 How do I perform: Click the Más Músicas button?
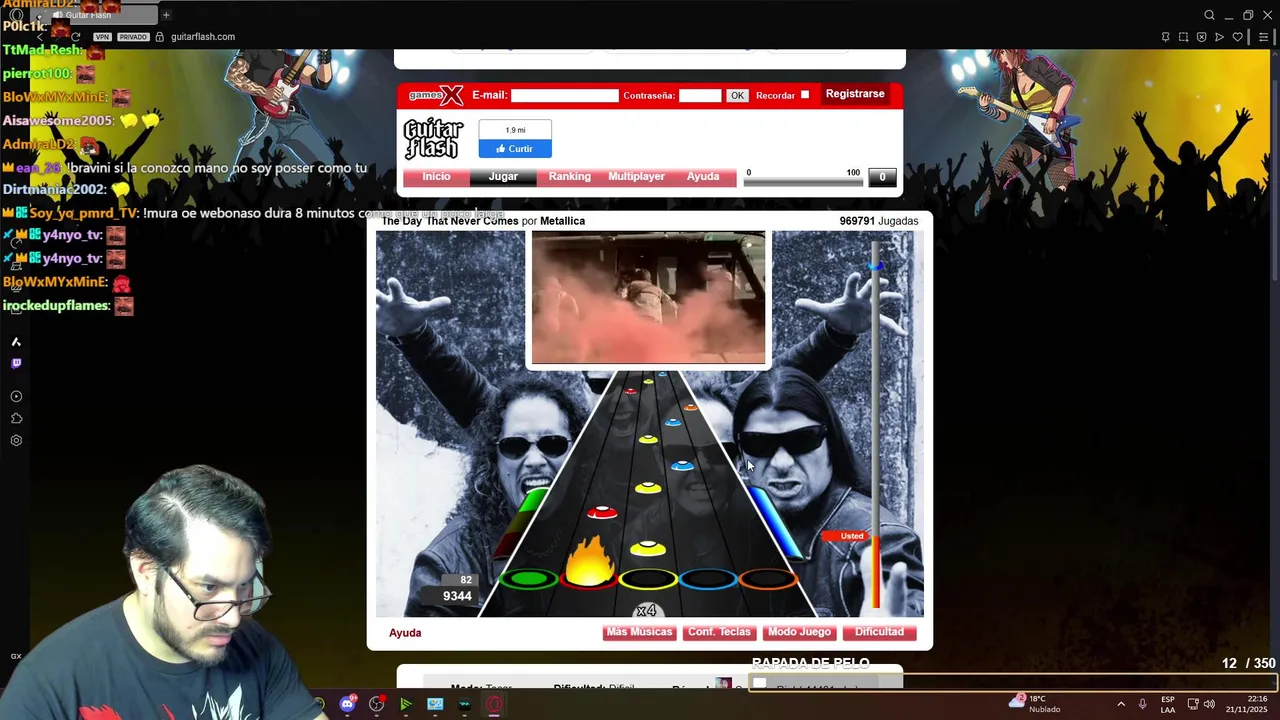[640, 632]
